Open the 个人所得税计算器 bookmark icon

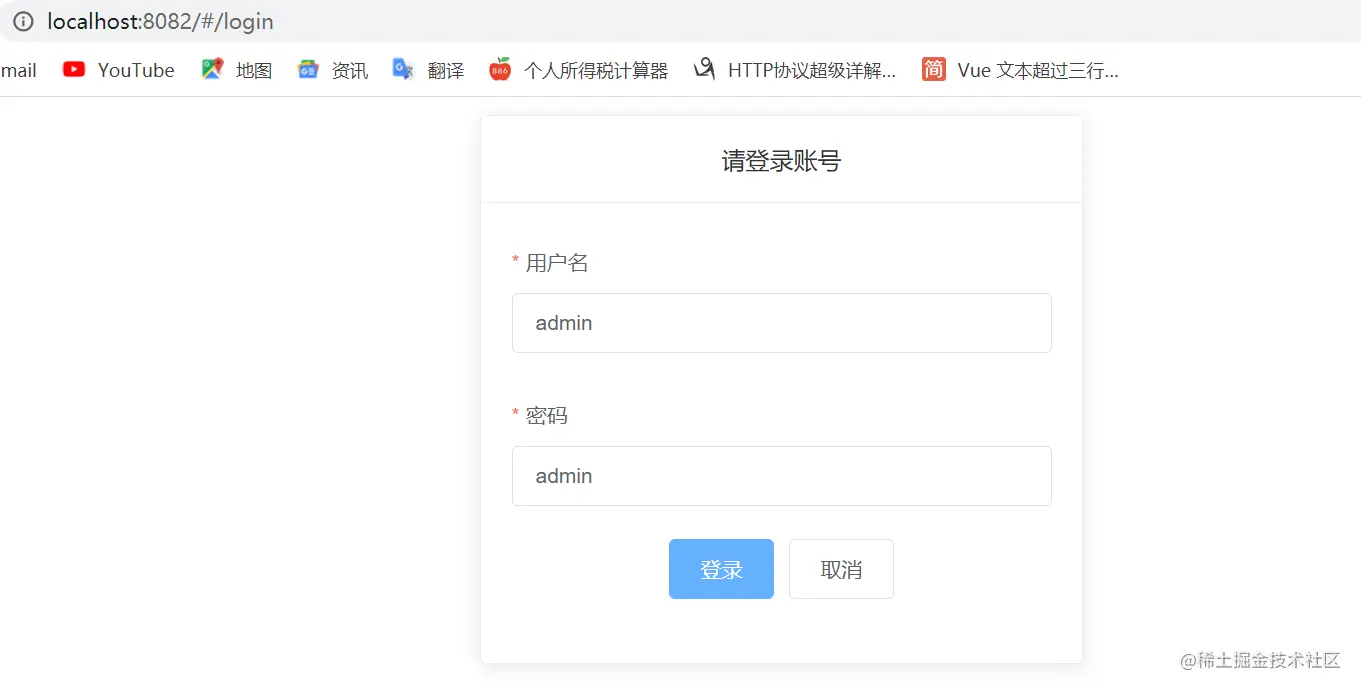[x=500, y=69]
